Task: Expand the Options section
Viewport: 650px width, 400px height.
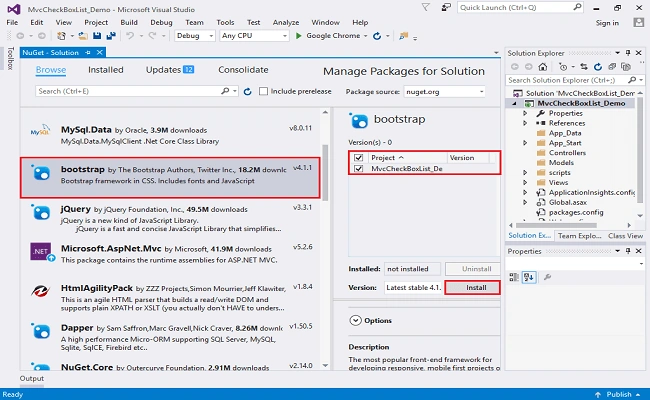Action: click(356, 320)
